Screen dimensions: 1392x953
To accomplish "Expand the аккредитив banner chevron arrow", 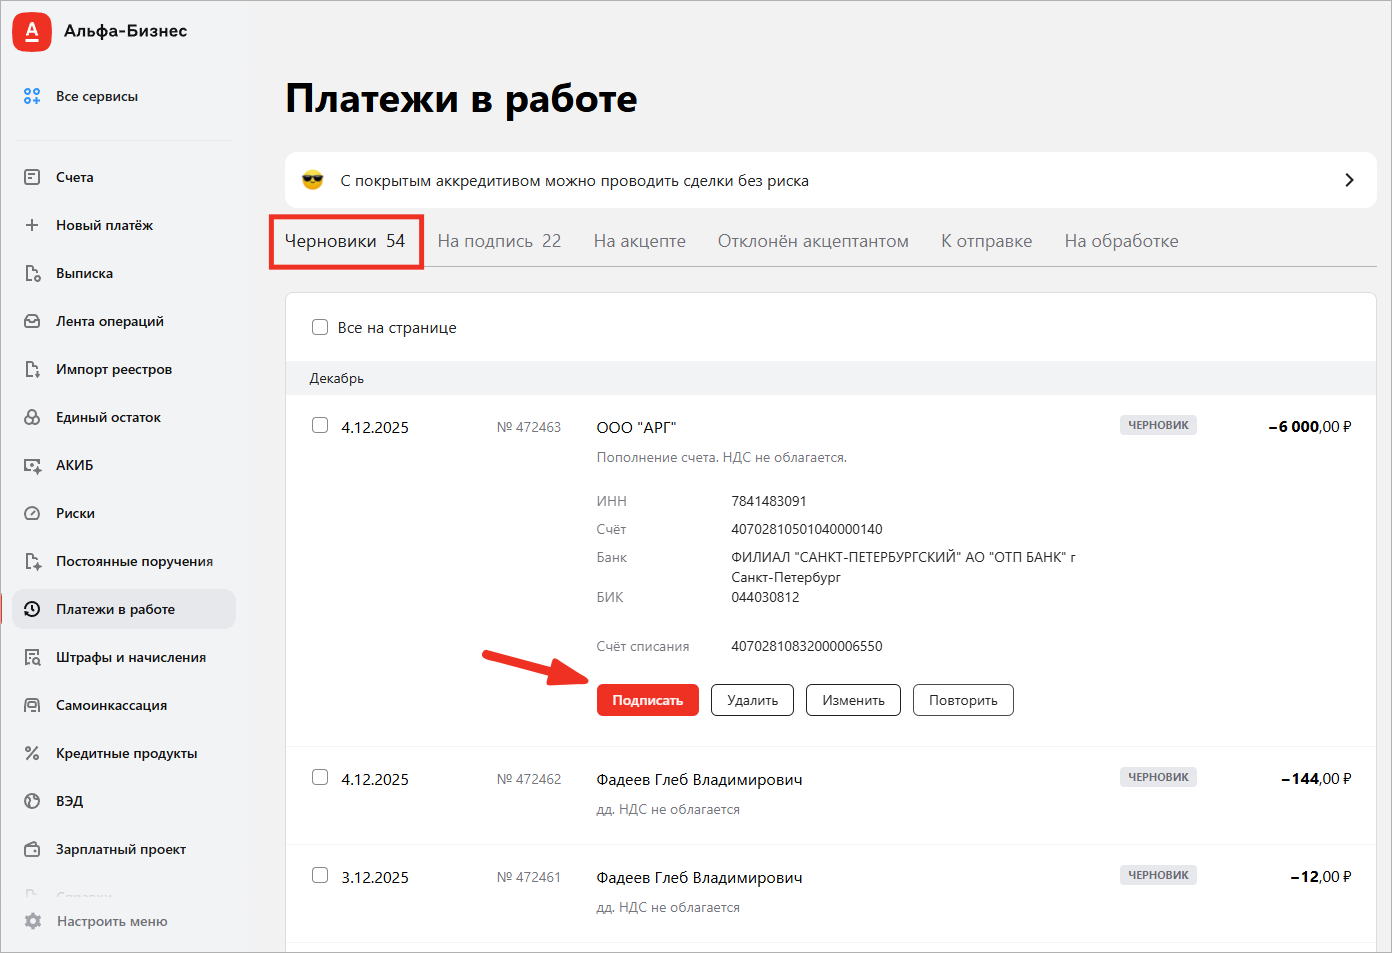I will click(x=1349, y=180).
